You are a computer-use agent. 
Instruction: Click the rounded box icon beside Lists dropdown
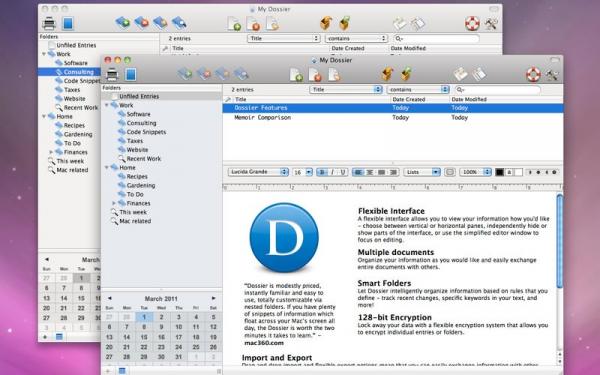(x=450, y=172)
